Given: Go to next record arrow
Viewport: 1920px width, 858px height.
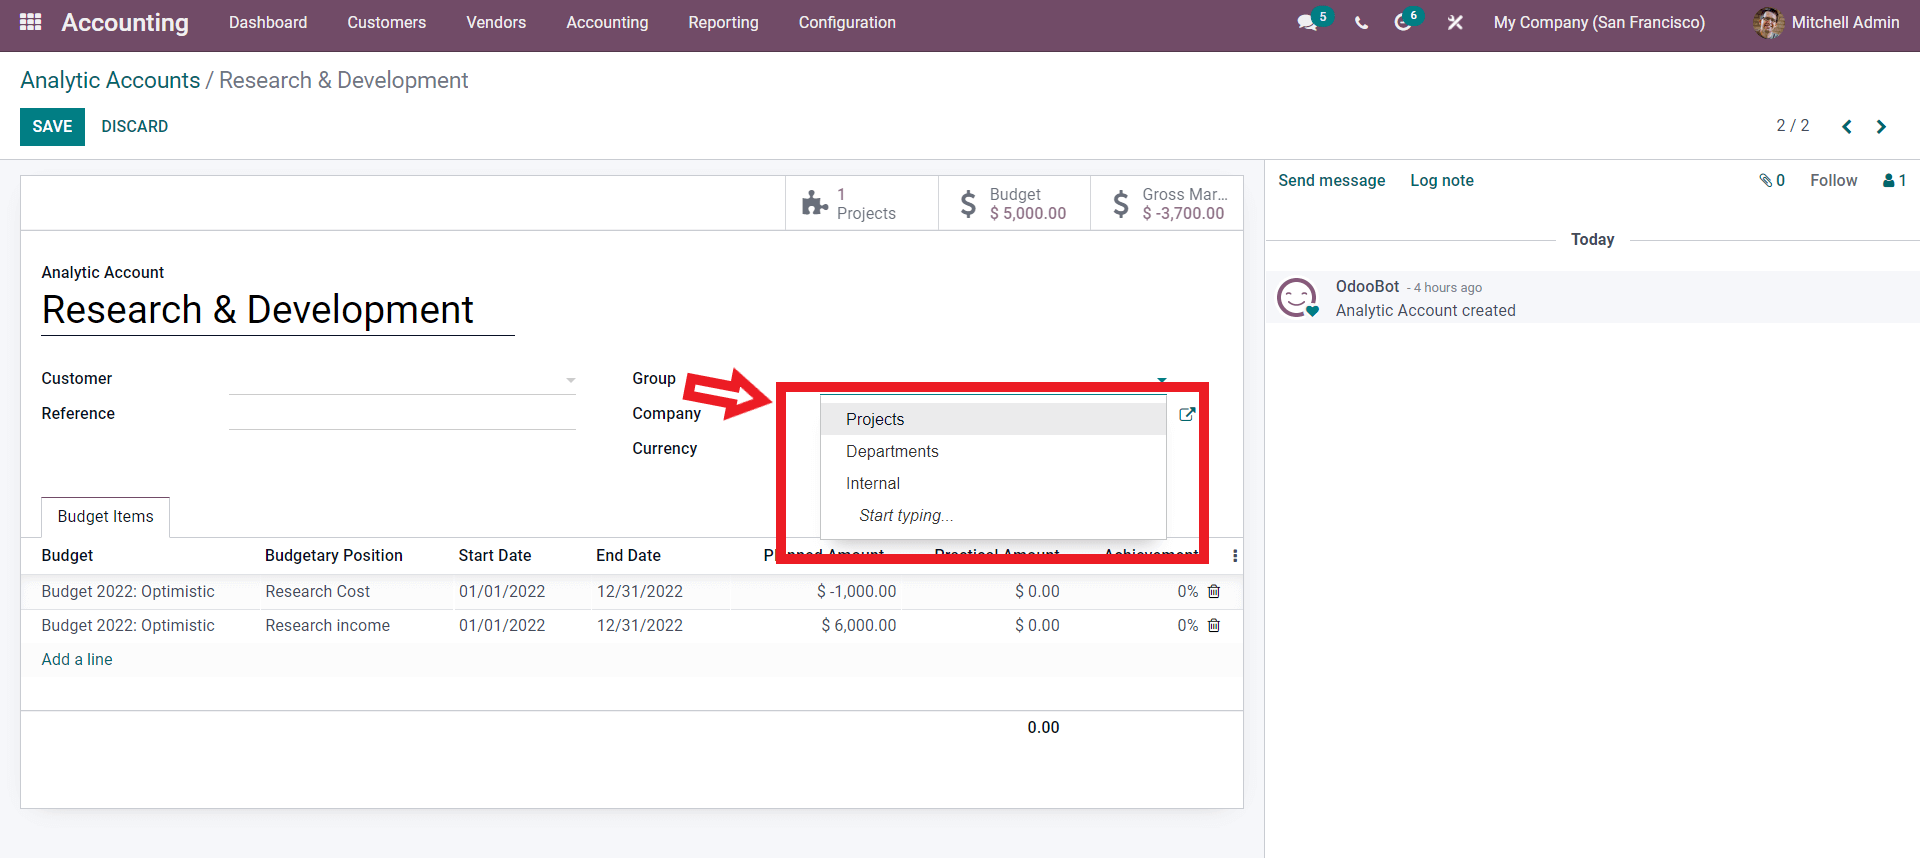Looking at the screenshot, I should click(x=1881, y=126).
